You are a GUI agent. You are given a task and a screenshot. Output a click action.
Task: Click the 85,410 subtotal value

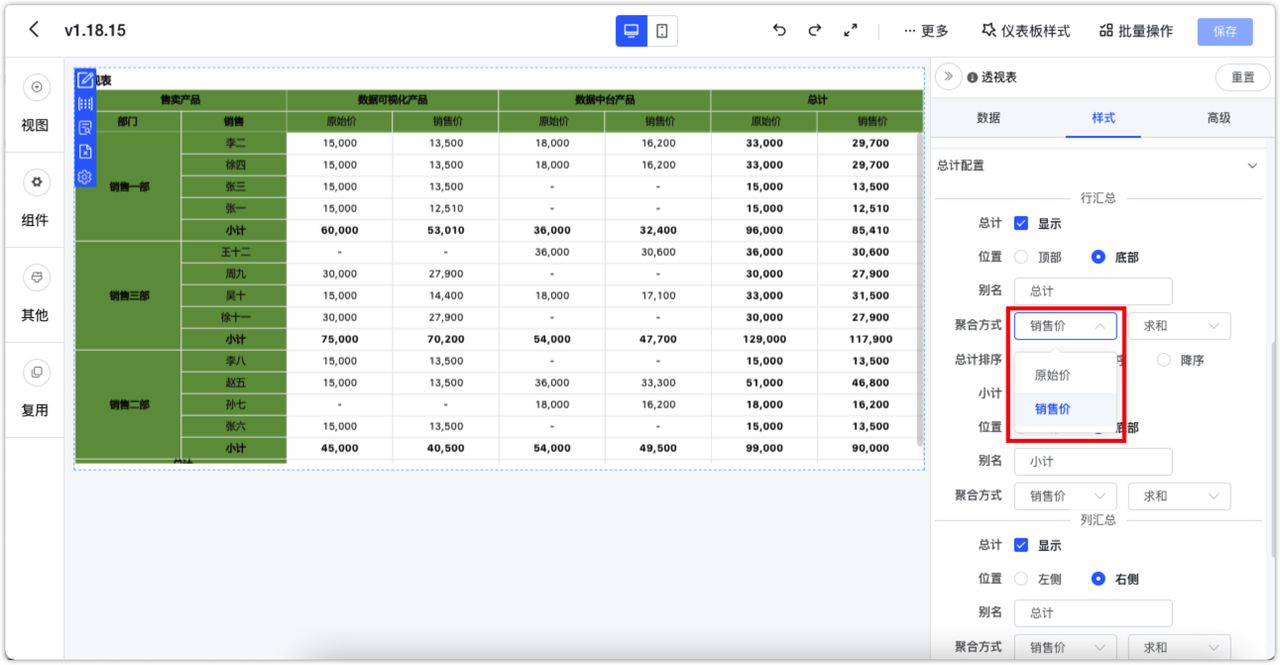coord(870,230)
